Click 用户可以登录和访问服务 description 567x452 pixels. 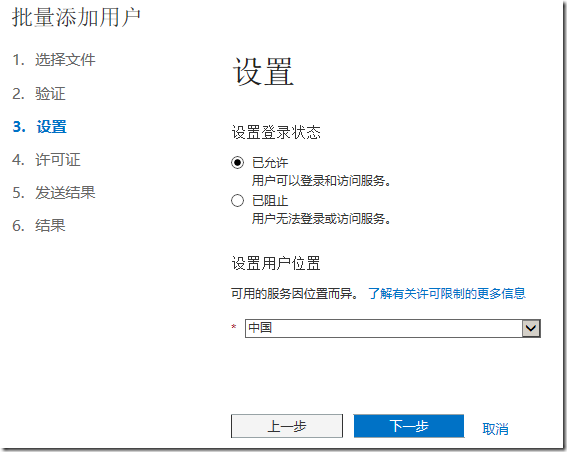tap(321, 180)
